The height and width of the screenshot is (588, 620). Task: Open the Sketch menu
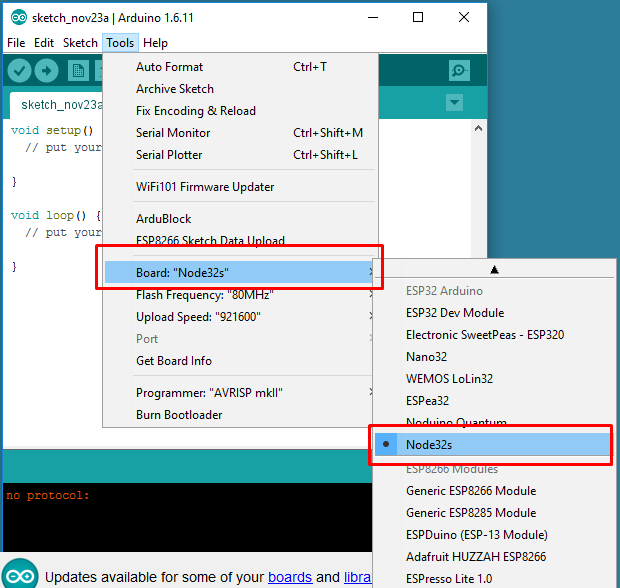click(80, 43)
